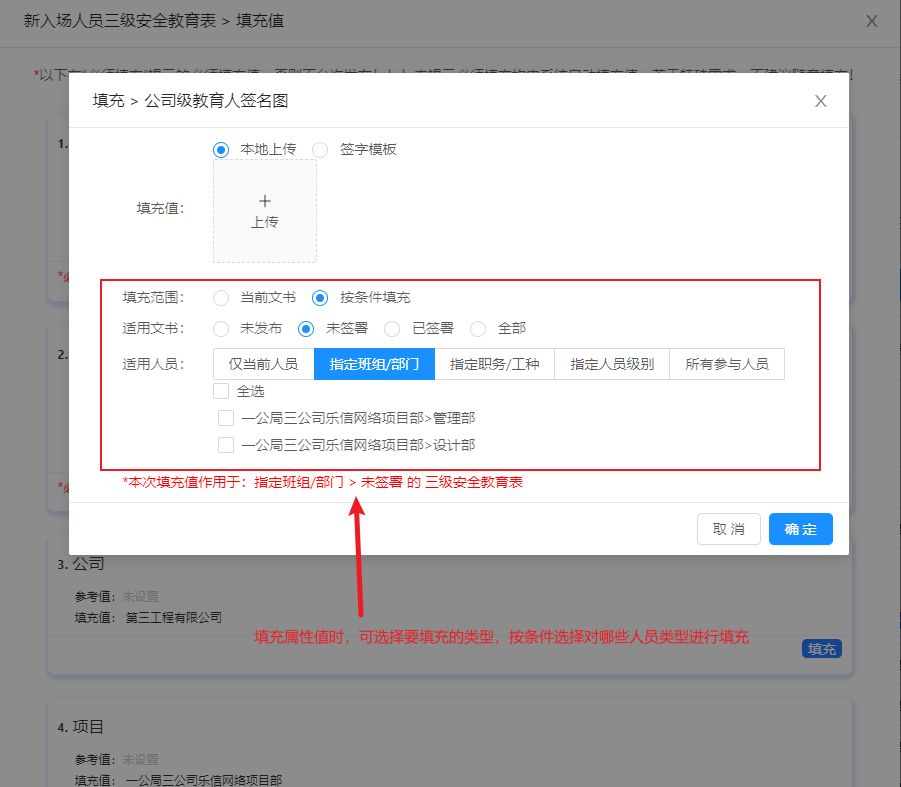Choose 当前文书 as fill range

point(222,298)
